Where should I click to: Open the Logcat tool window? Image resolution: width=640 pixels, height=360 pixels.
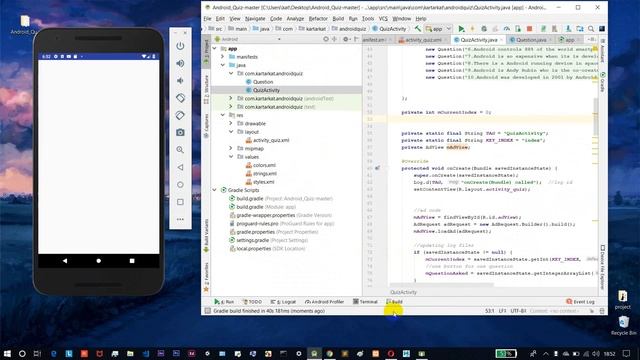pyautogui.click(x=283, y=302)
